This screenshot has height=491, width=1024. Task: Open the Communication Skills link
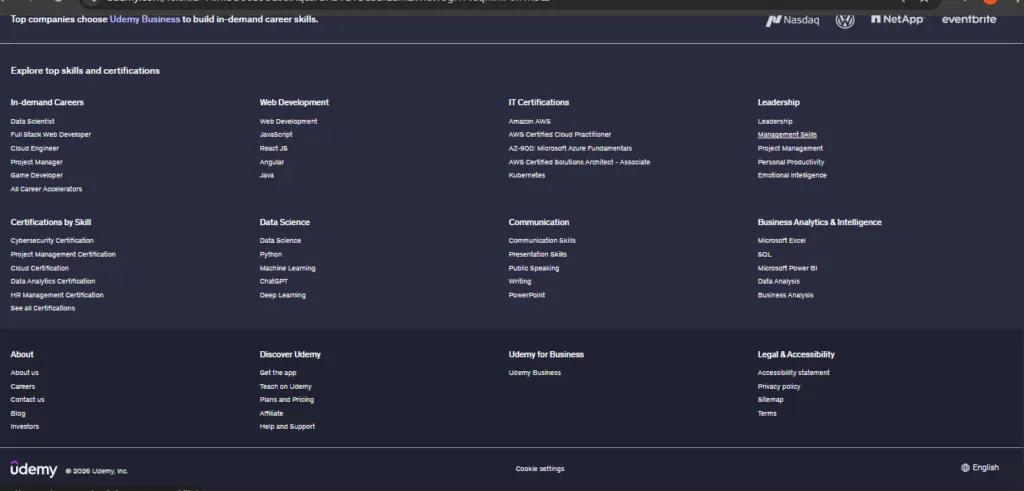click(542, 241)
